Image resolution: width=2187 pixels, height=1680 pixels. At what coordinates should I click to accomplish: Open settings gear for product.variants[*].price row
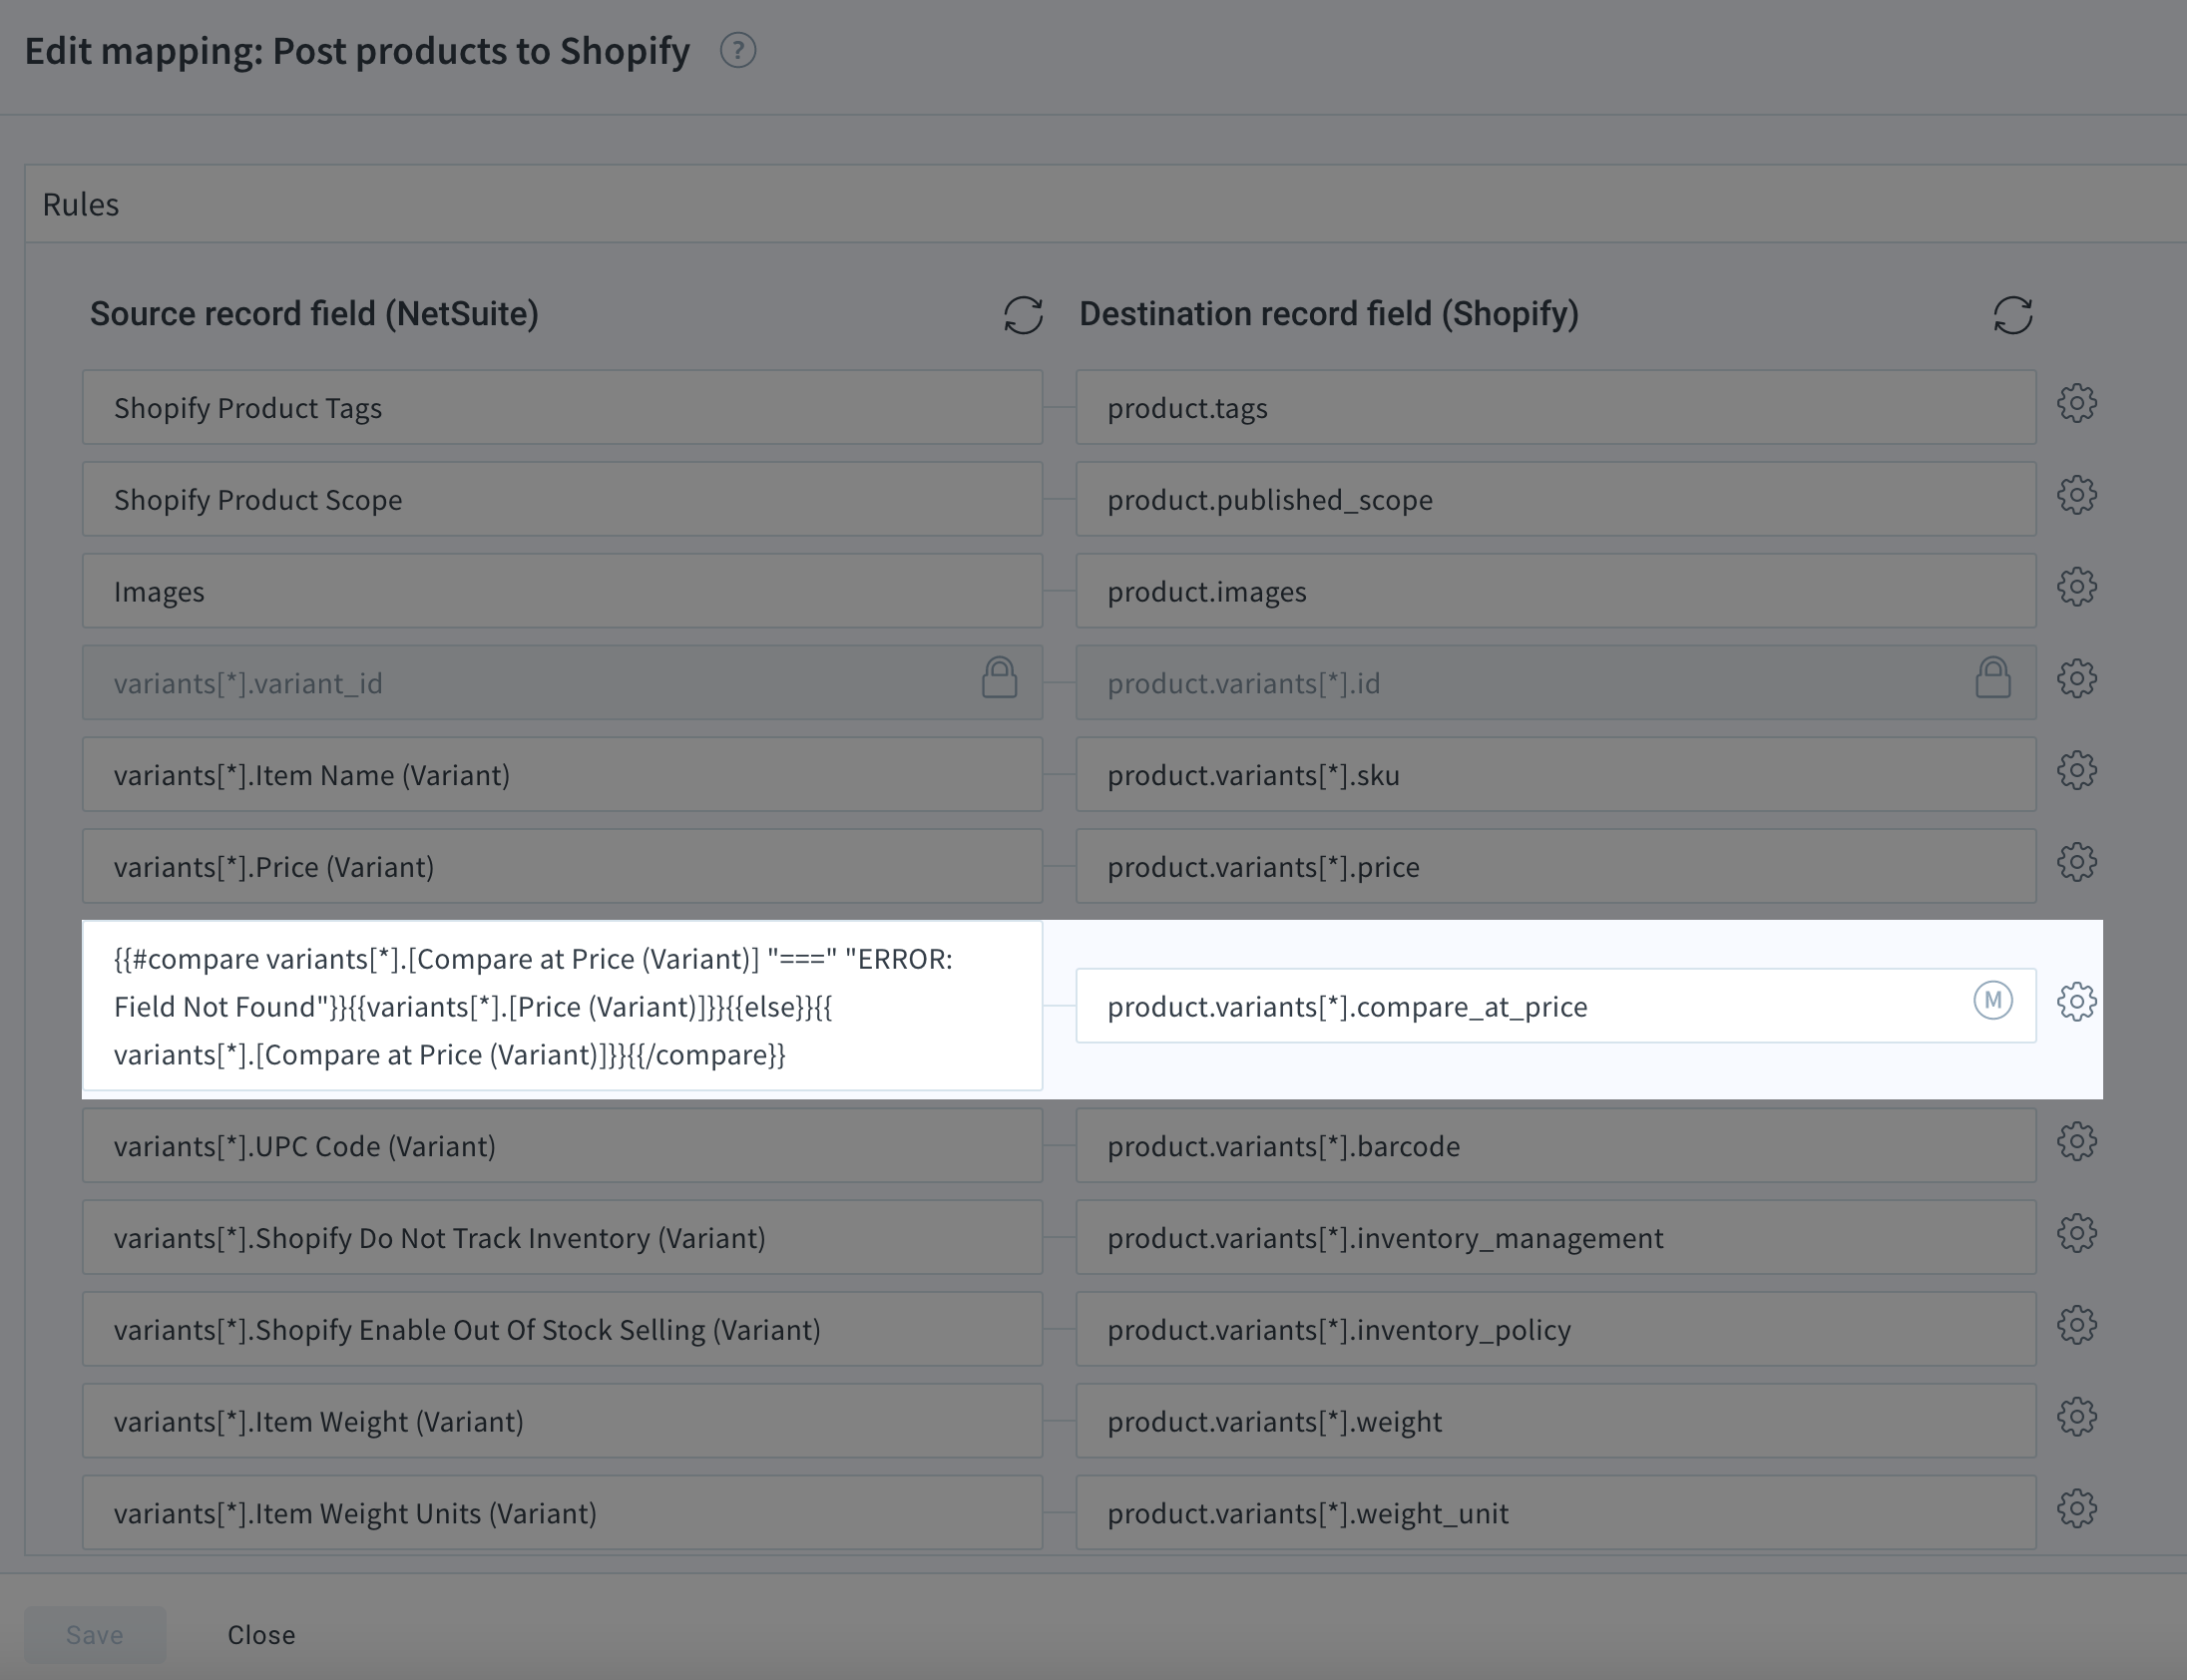2077,863
